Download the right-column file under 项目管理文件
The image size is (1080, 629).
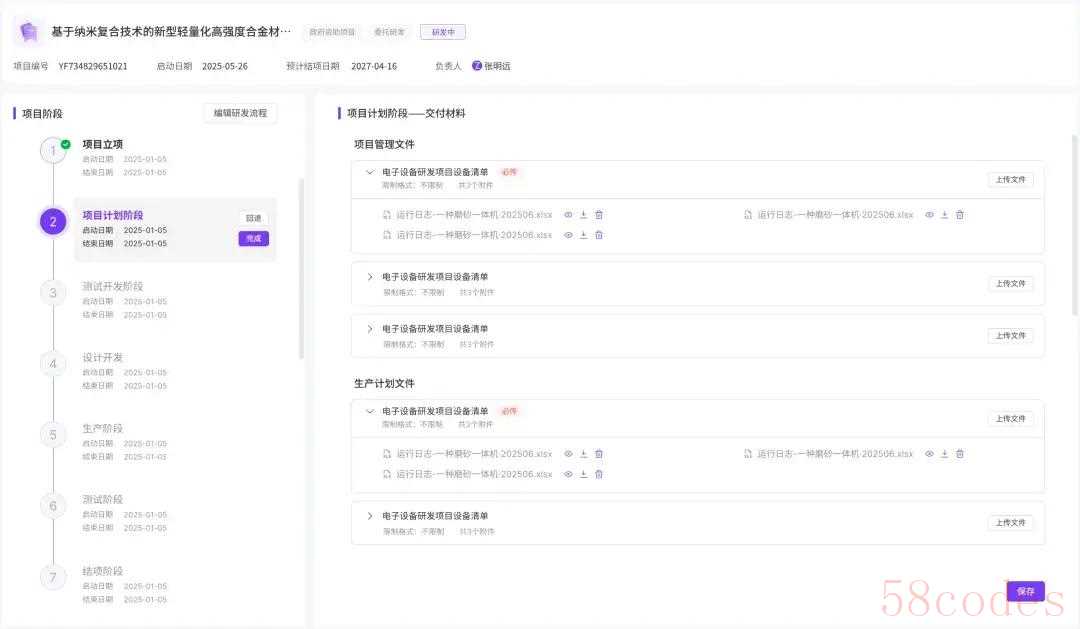pos(944,215)
